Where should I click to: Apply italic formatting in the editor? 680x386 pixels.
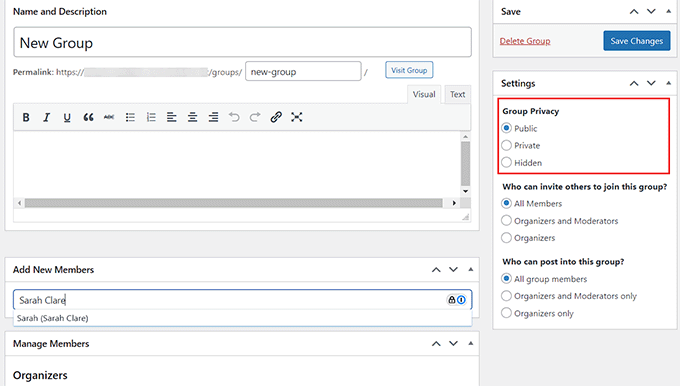point(46,117)
